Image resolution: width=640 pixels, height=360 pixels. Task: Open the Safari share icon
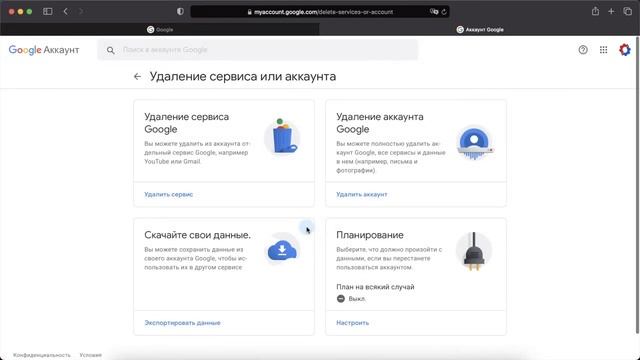(x=595, y=11)
